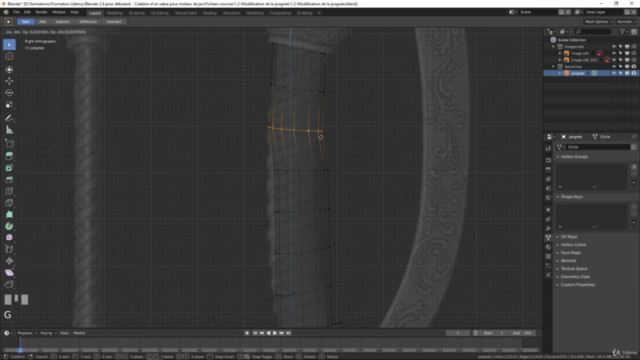Select the Add Cube tool

9,144
